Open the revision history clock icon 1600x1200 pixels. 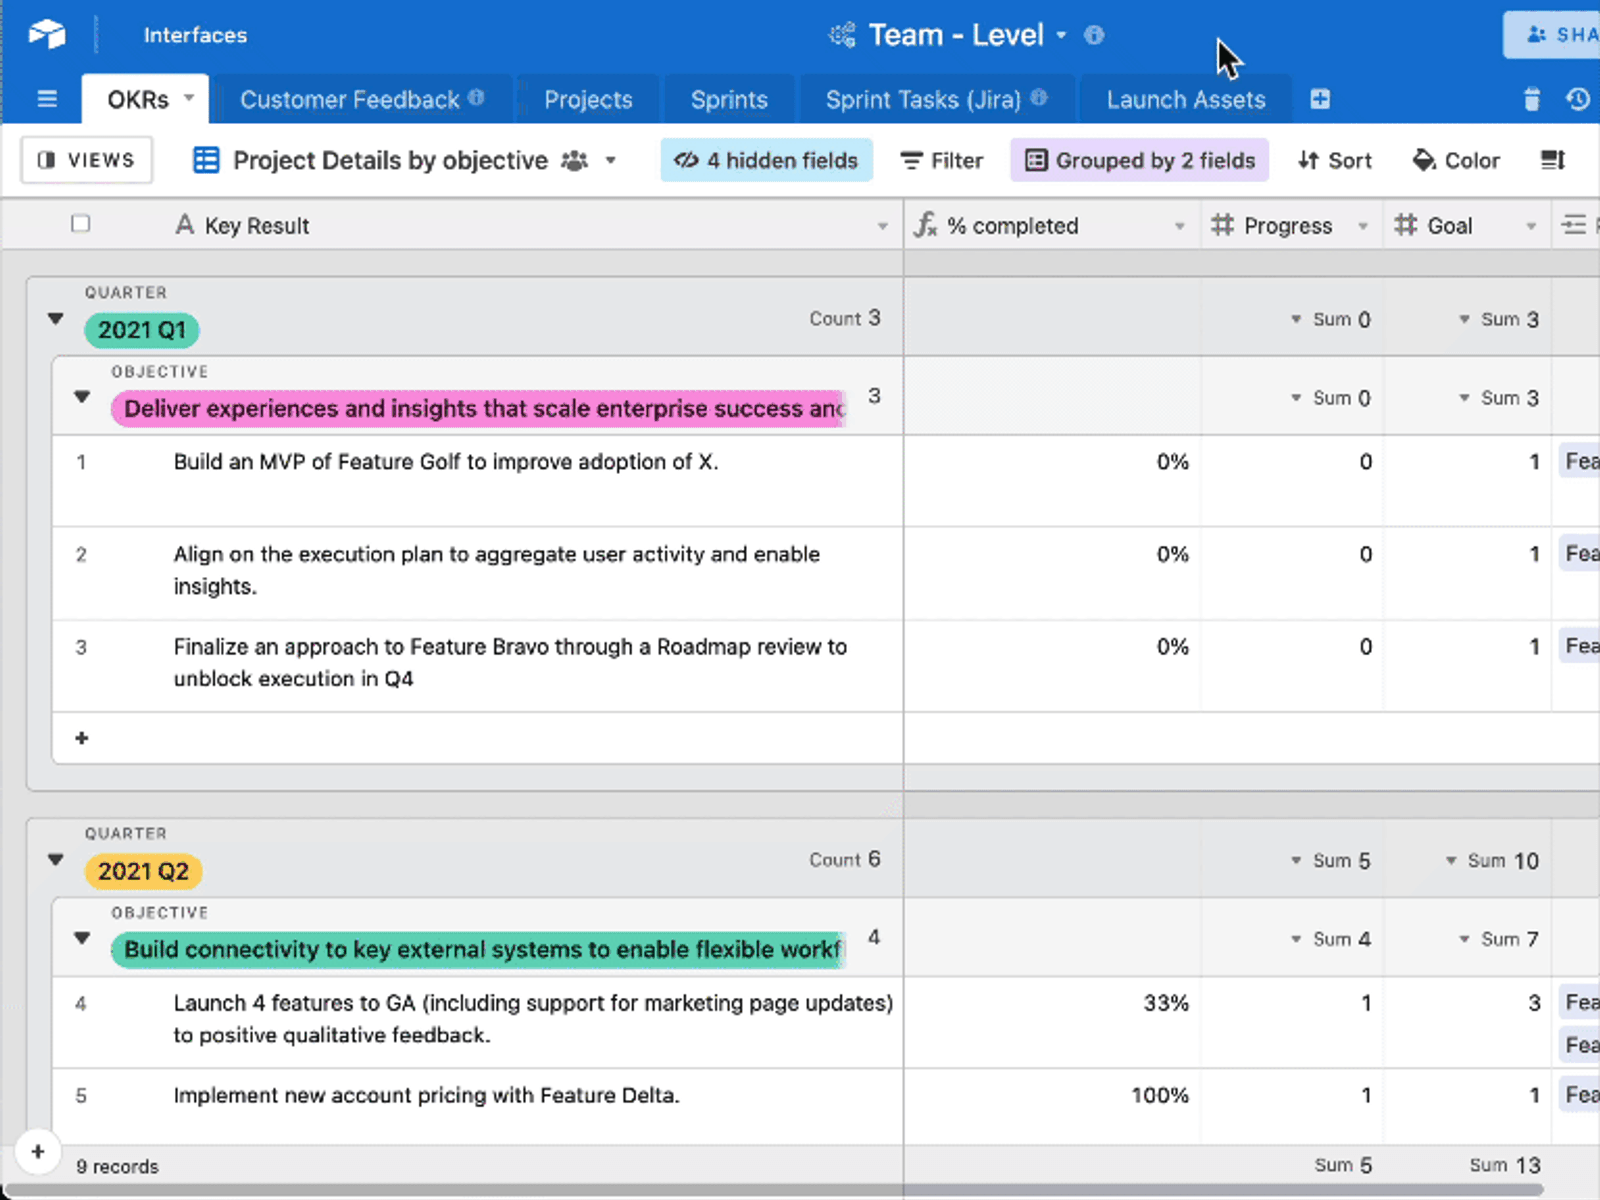click(1578, 99)
